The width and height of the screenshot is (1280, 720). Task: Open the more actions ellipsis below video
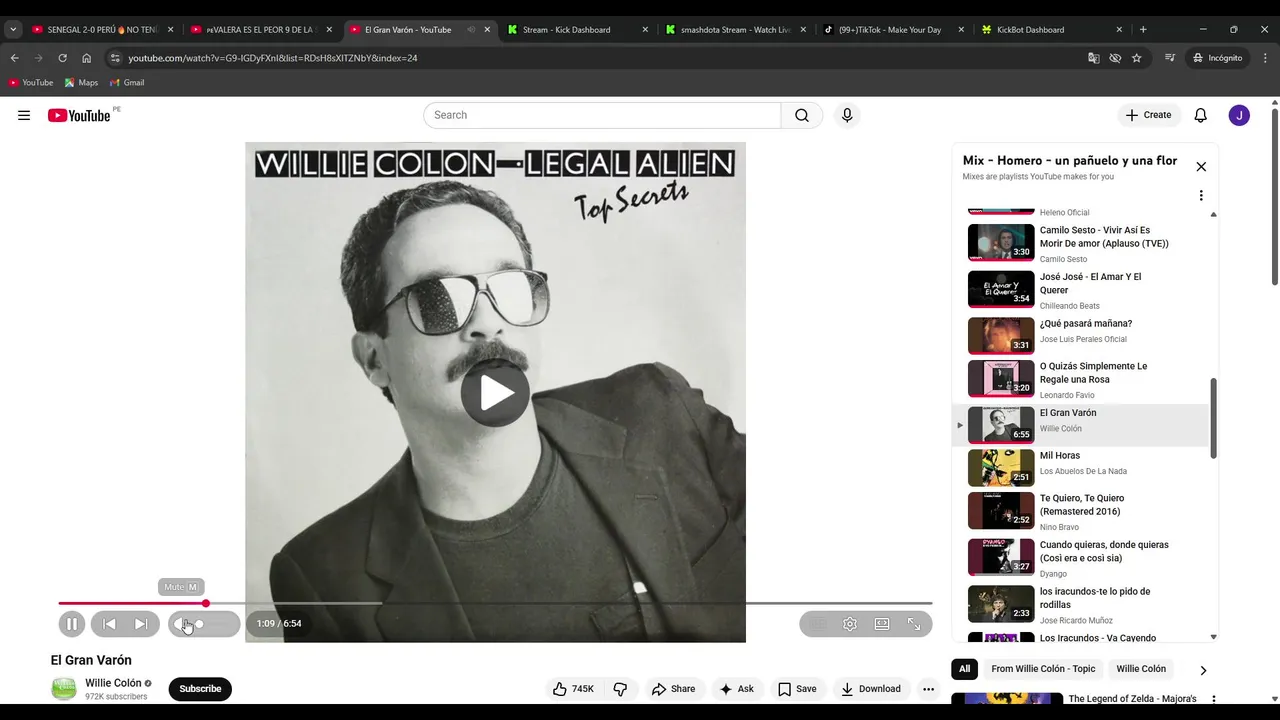(x=928, y=689)
